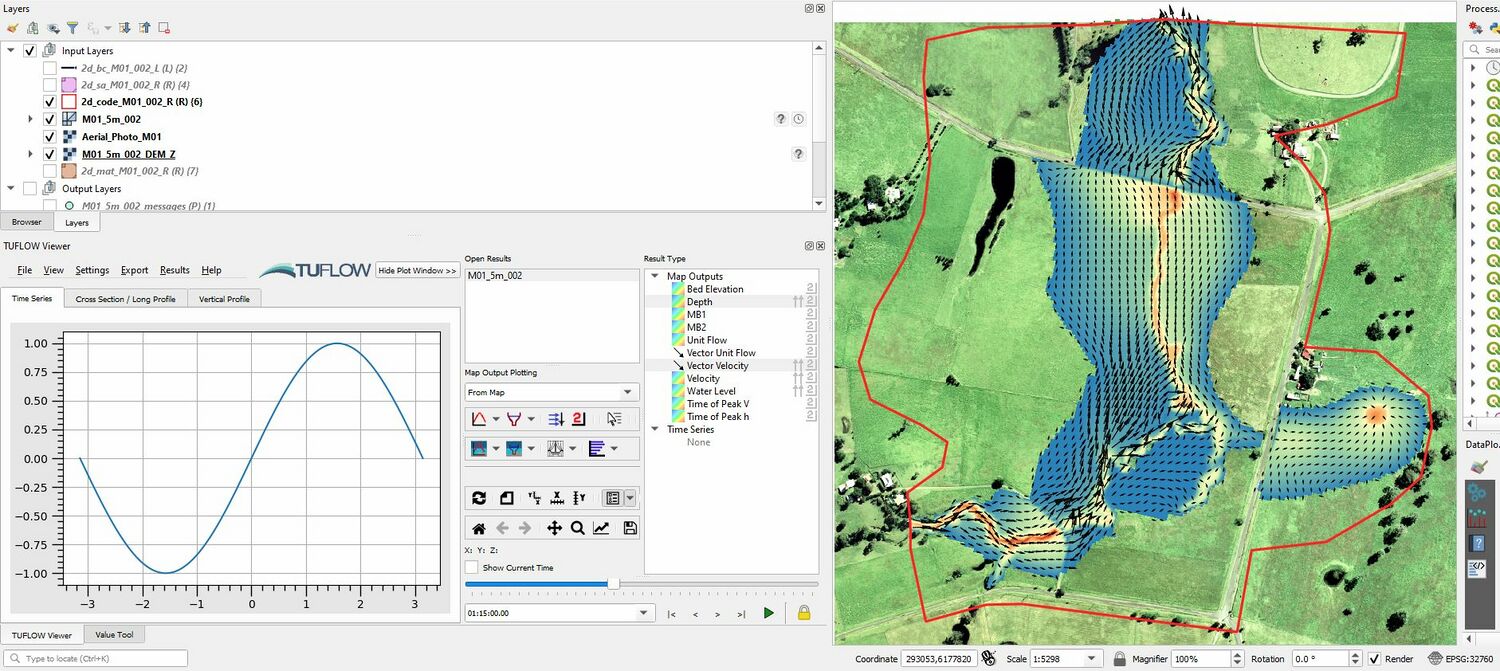Click the Save plot disk icon
1500x671 pixels.
(631, 528)
